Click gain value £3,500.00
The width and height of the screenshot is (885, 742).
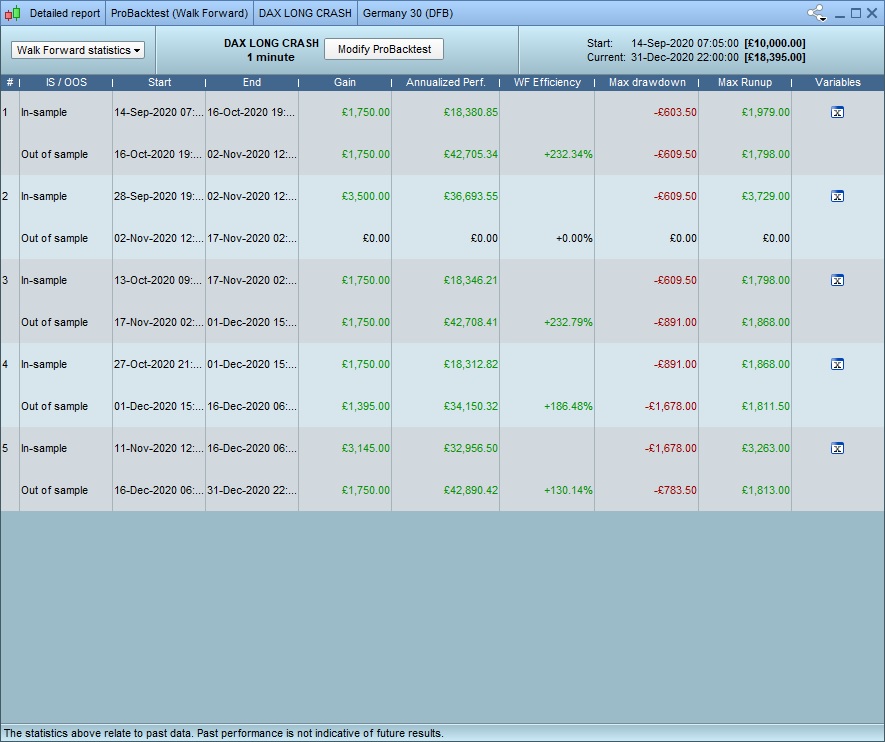click(x=365, y=196)
